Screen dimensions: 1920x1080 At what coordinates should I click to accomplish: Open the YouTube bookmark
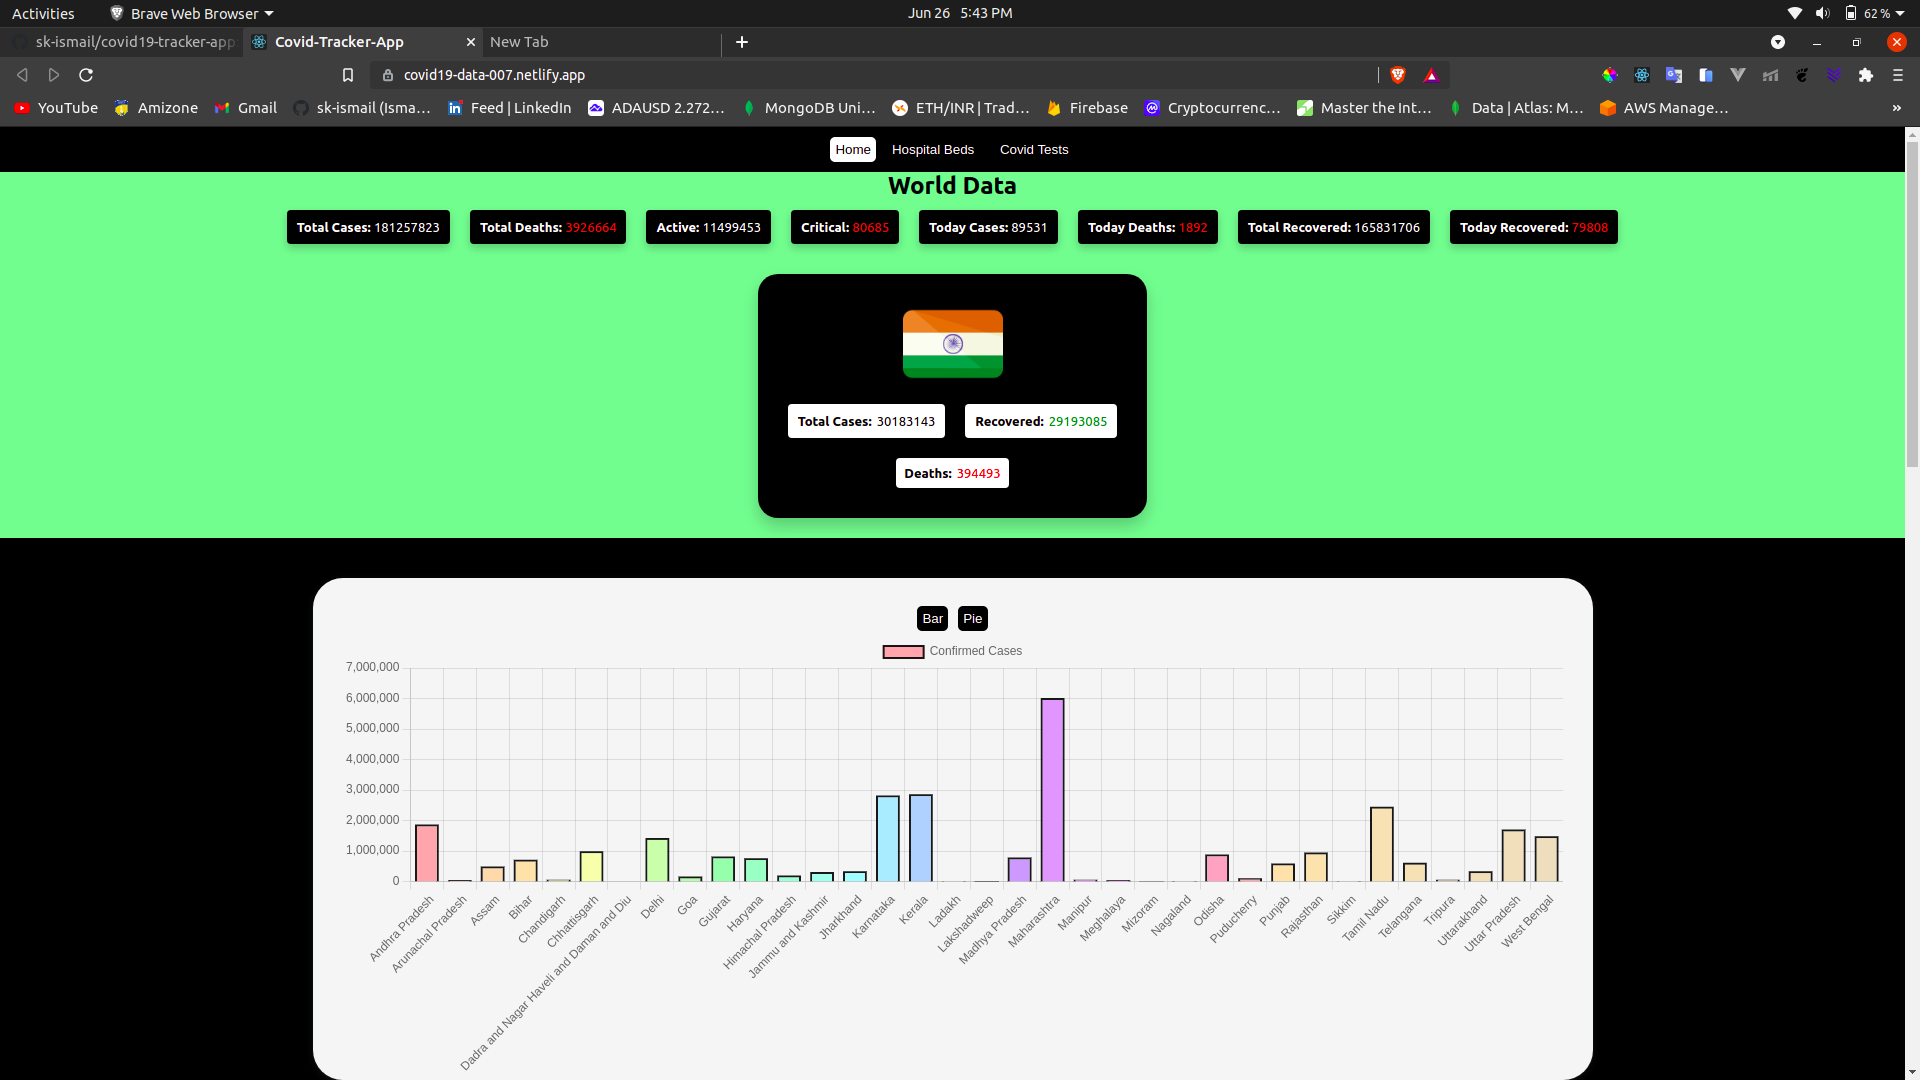click(x=56, y=108)
